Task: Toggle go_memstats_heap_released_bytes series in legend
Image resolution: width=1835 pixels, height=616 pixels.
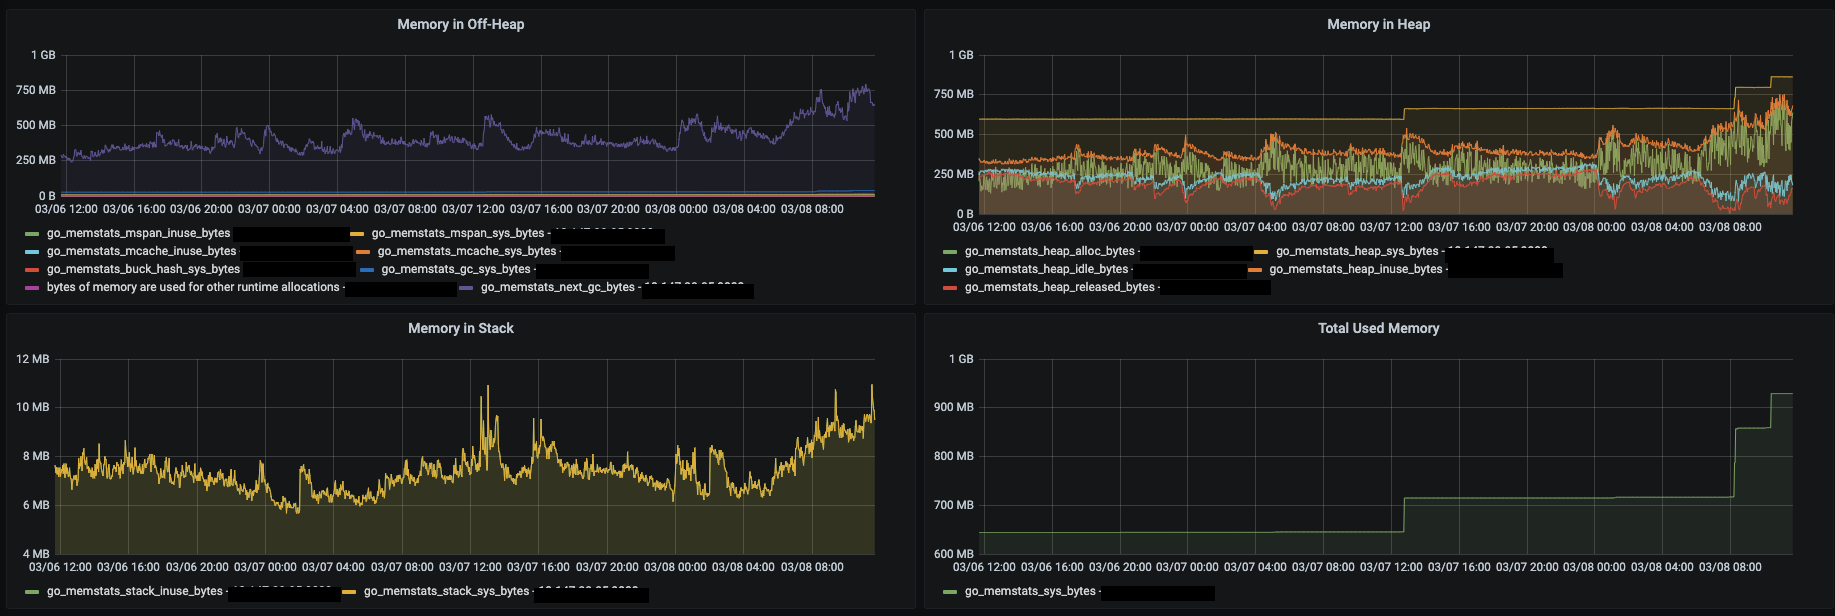Action: click(x=1060, y=287)
